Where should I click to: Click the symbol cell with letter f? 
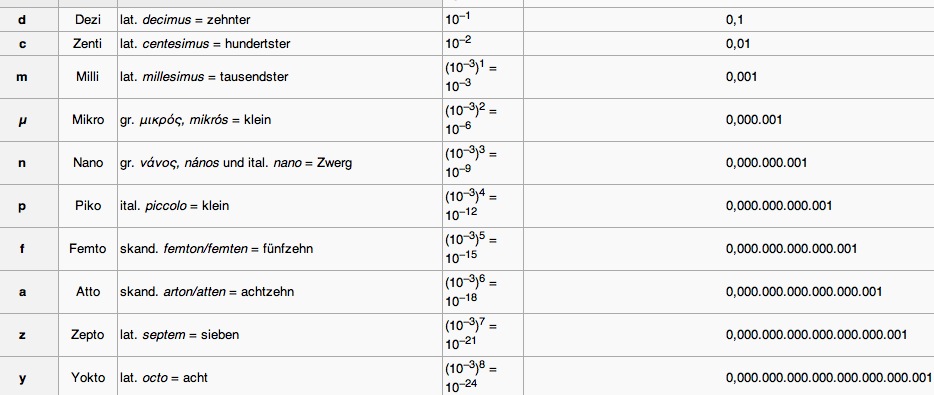pos(22,248)
